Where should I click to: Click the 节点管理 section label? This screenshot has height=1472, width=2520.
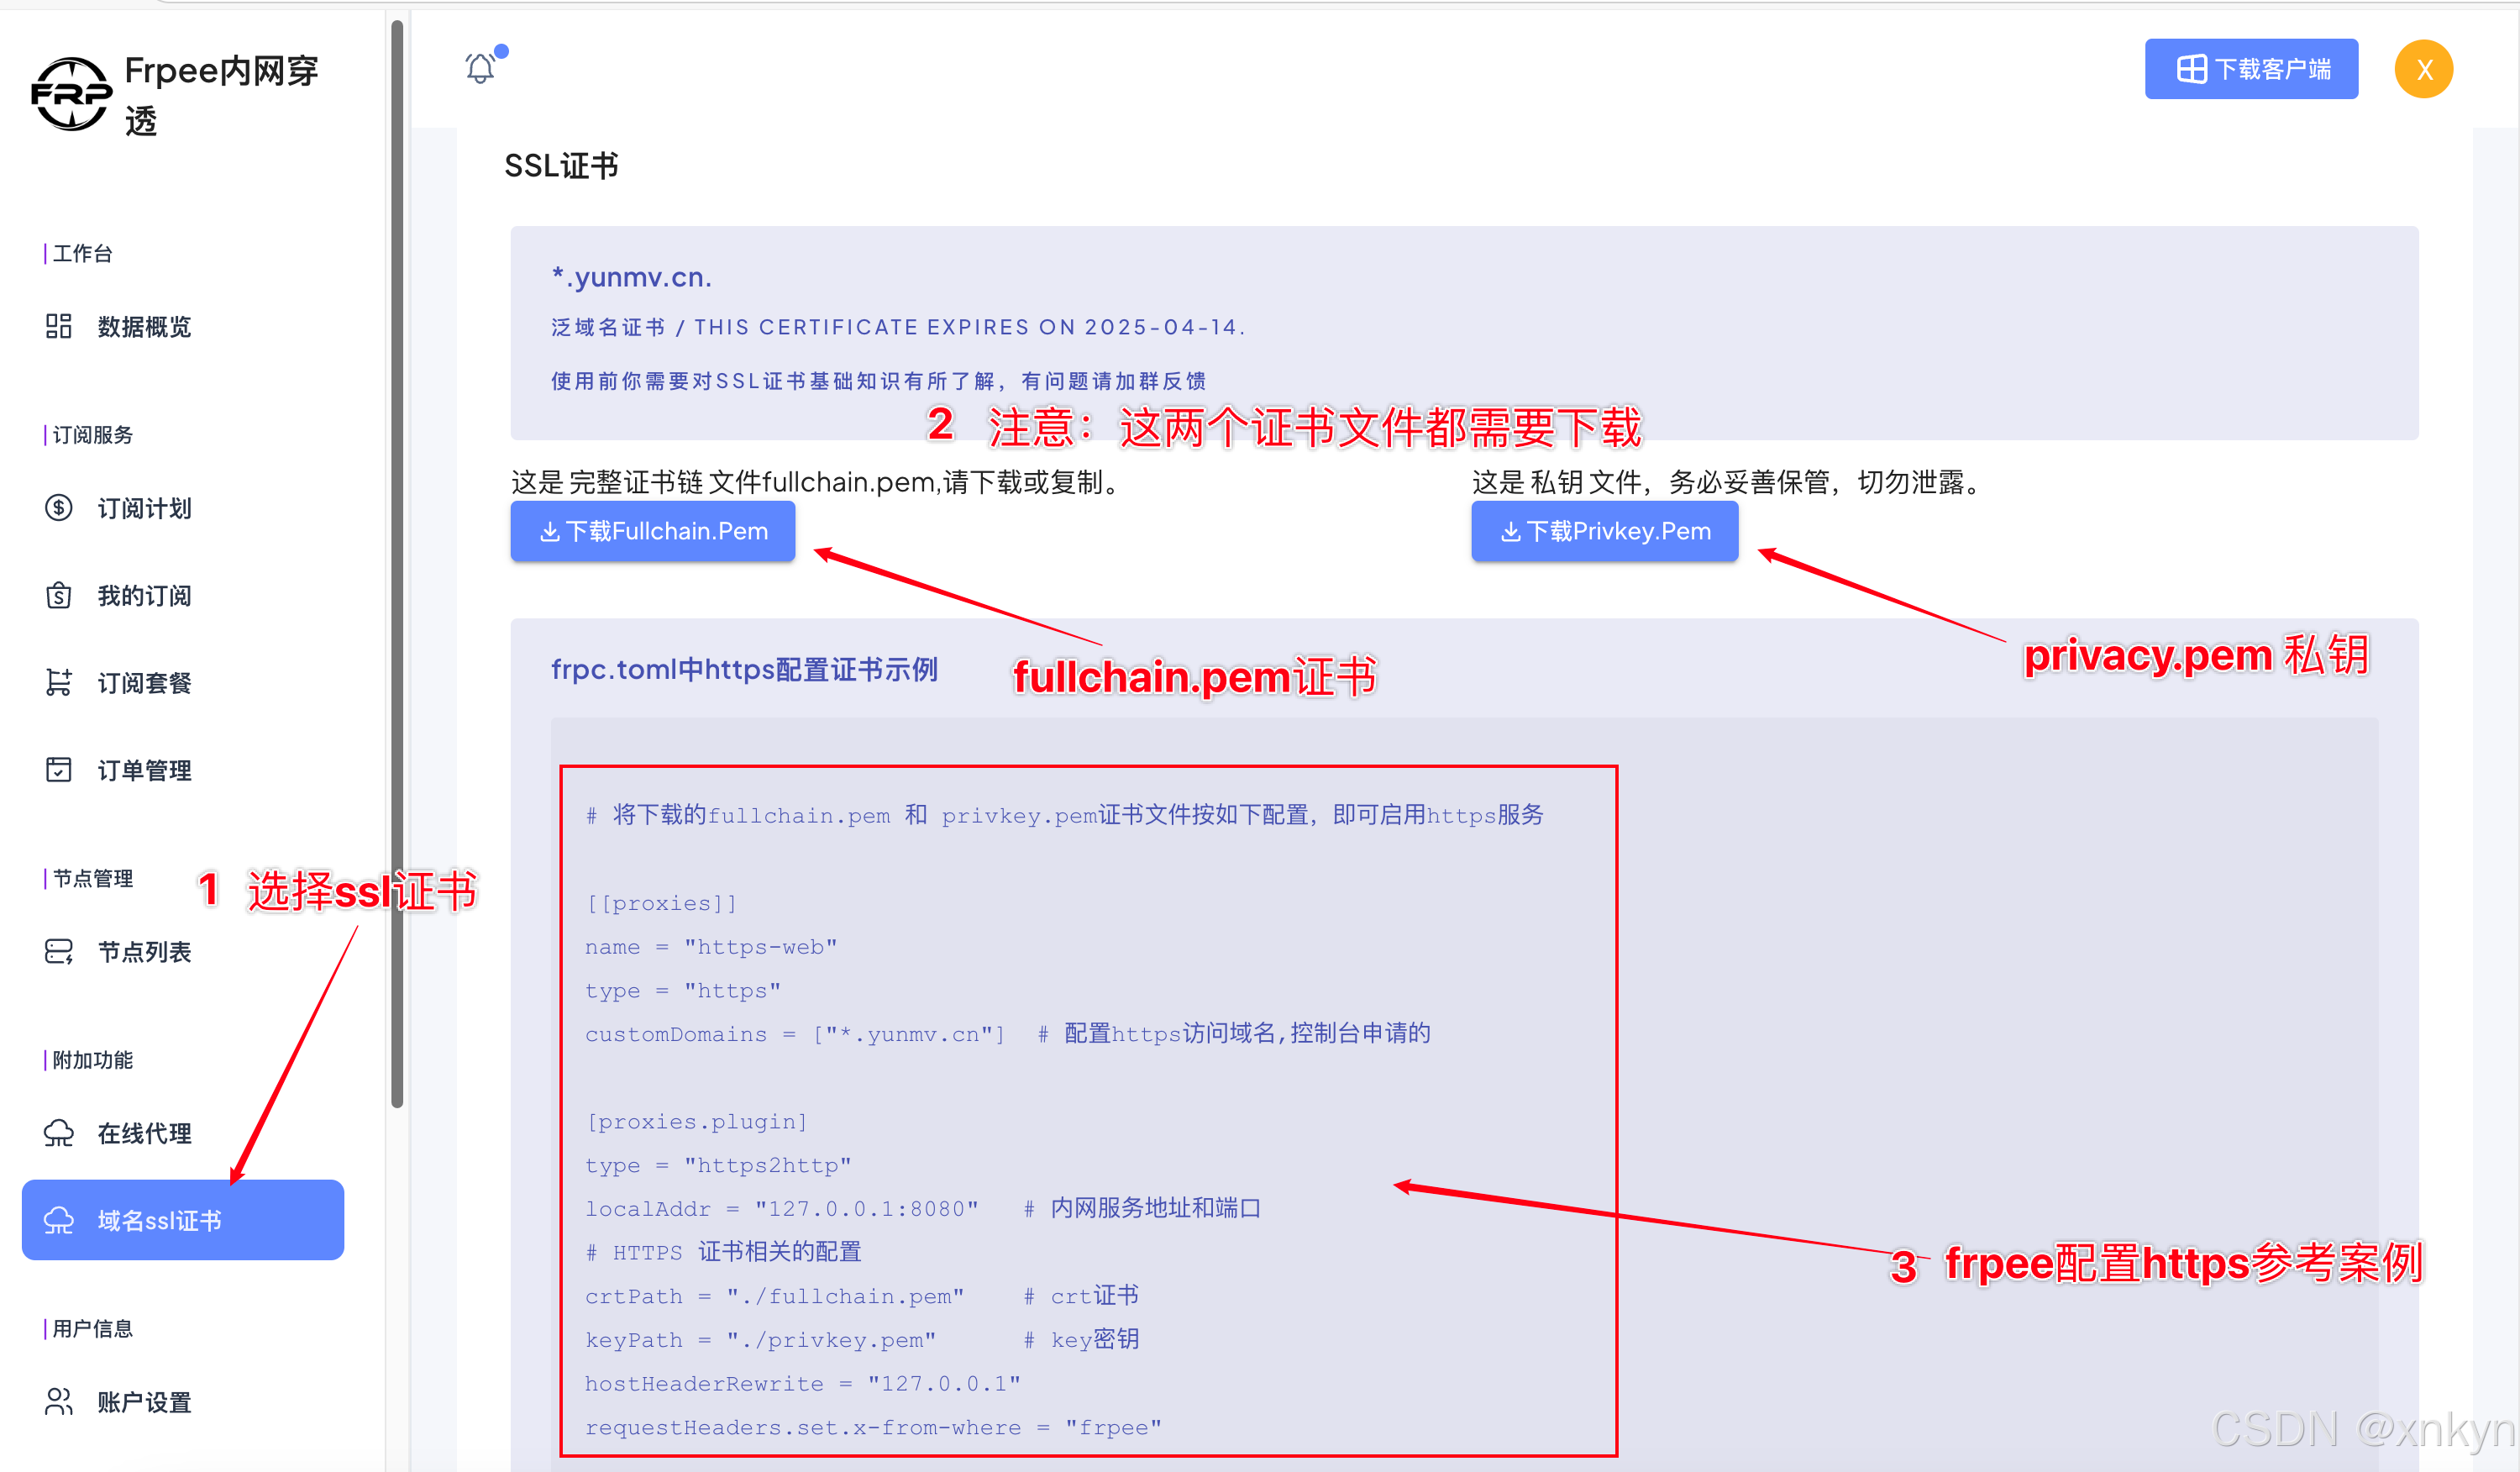92,879
